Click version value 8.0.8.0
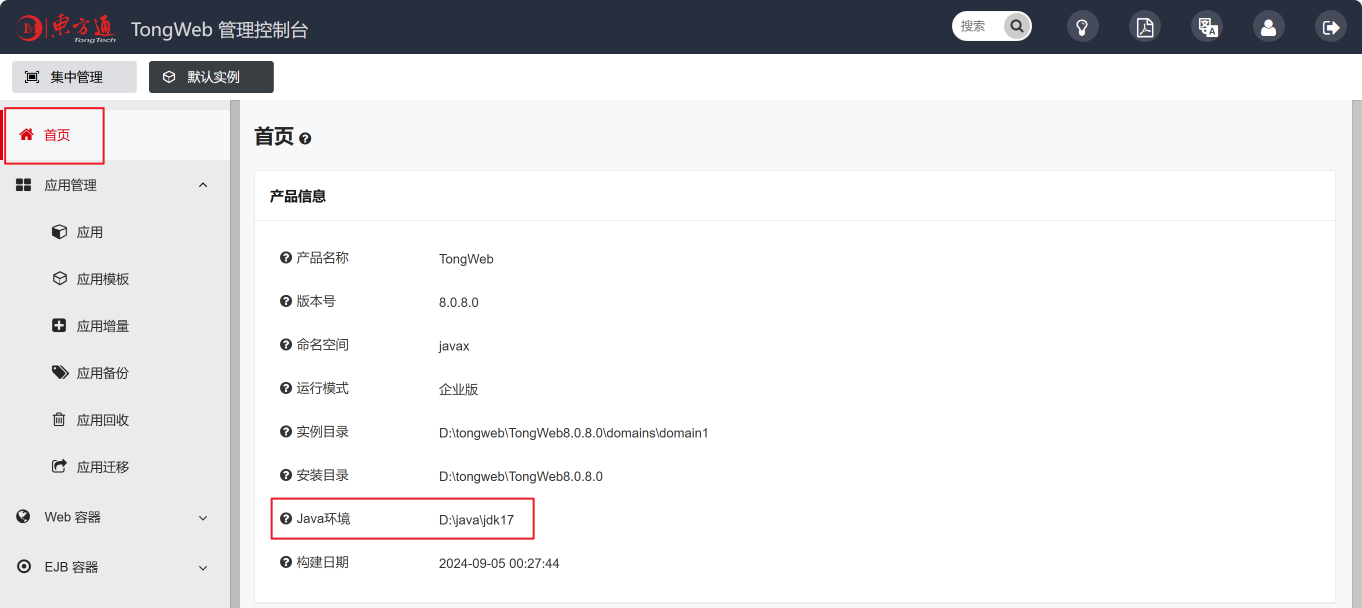Viewport: 1362px width, 608px height. pos(459,302)
